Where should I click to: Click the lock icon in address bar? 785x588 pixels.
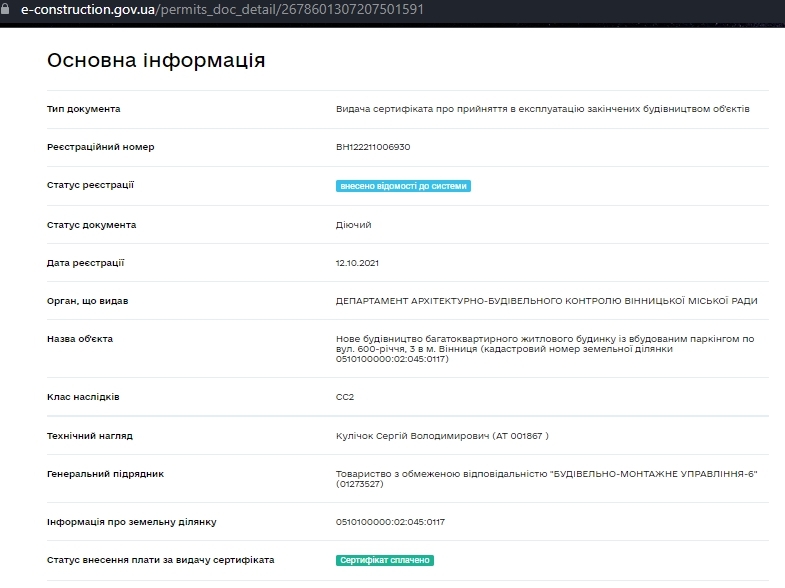pyautogui.click(x=5, y=9)
